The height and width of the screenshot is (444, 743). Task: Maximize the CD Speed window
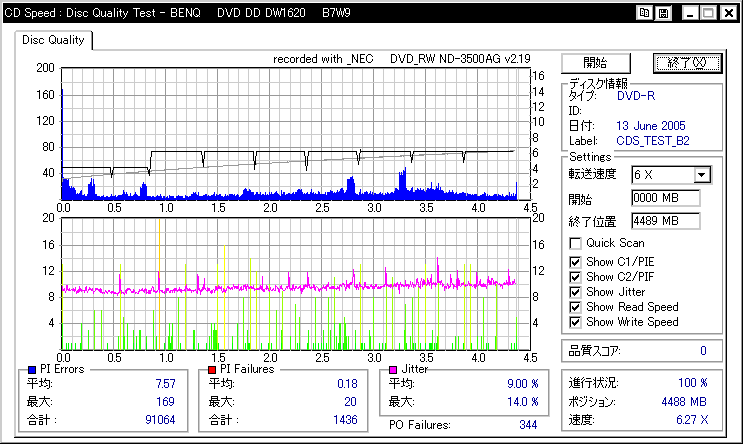tap(708, 13)
